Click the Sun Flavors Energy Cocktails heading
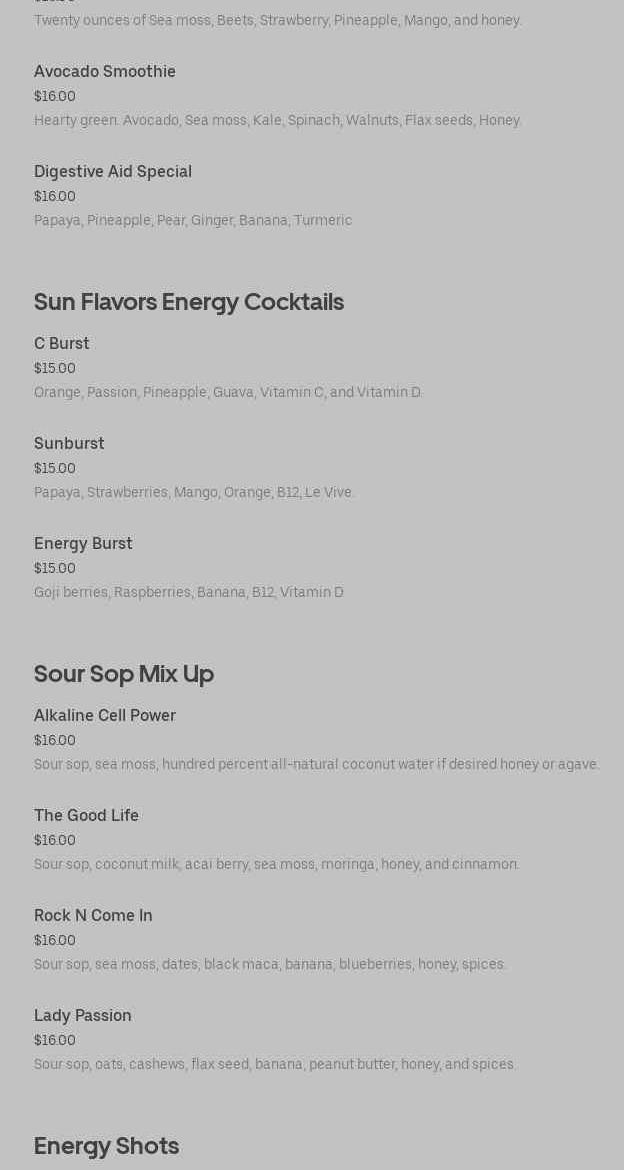624x1170 pixels. (x=189, y=301)
